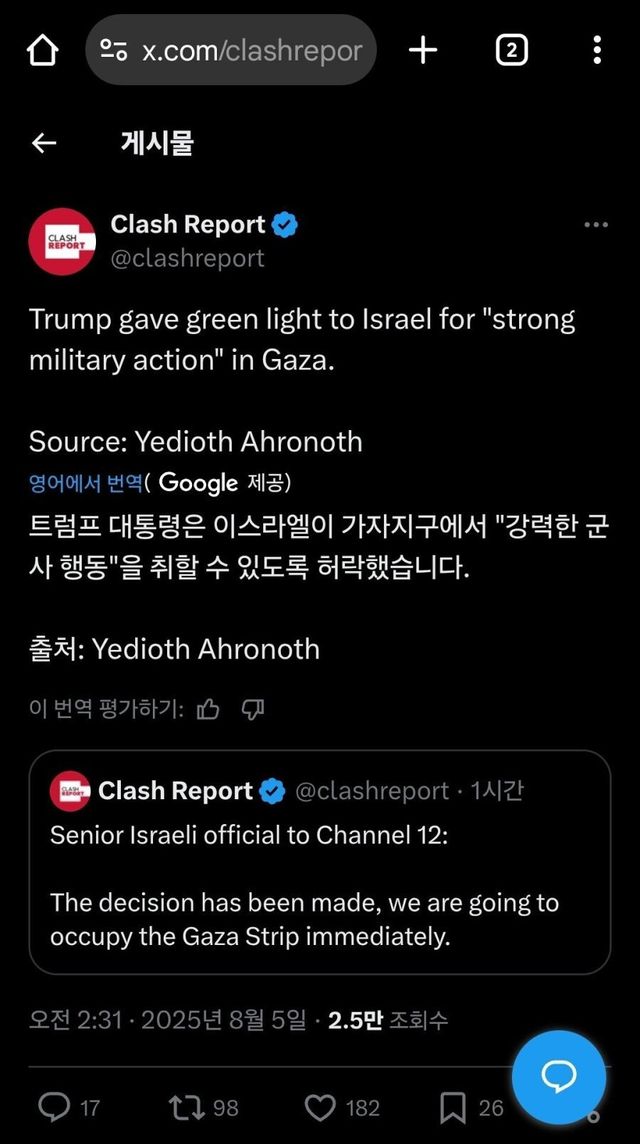Like the post using the heart icon
The width and height of the screenshot is (640, 1144).
[320, 1107]
